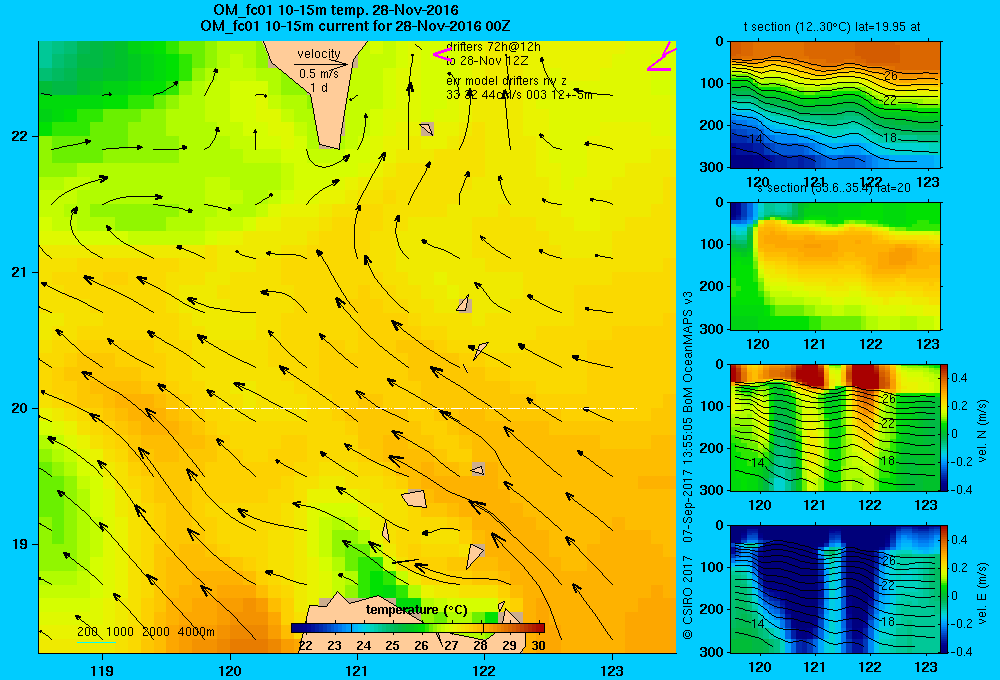Click depth label '100' on salinity section
The image size is (1000, 680).
click(712, 244)
